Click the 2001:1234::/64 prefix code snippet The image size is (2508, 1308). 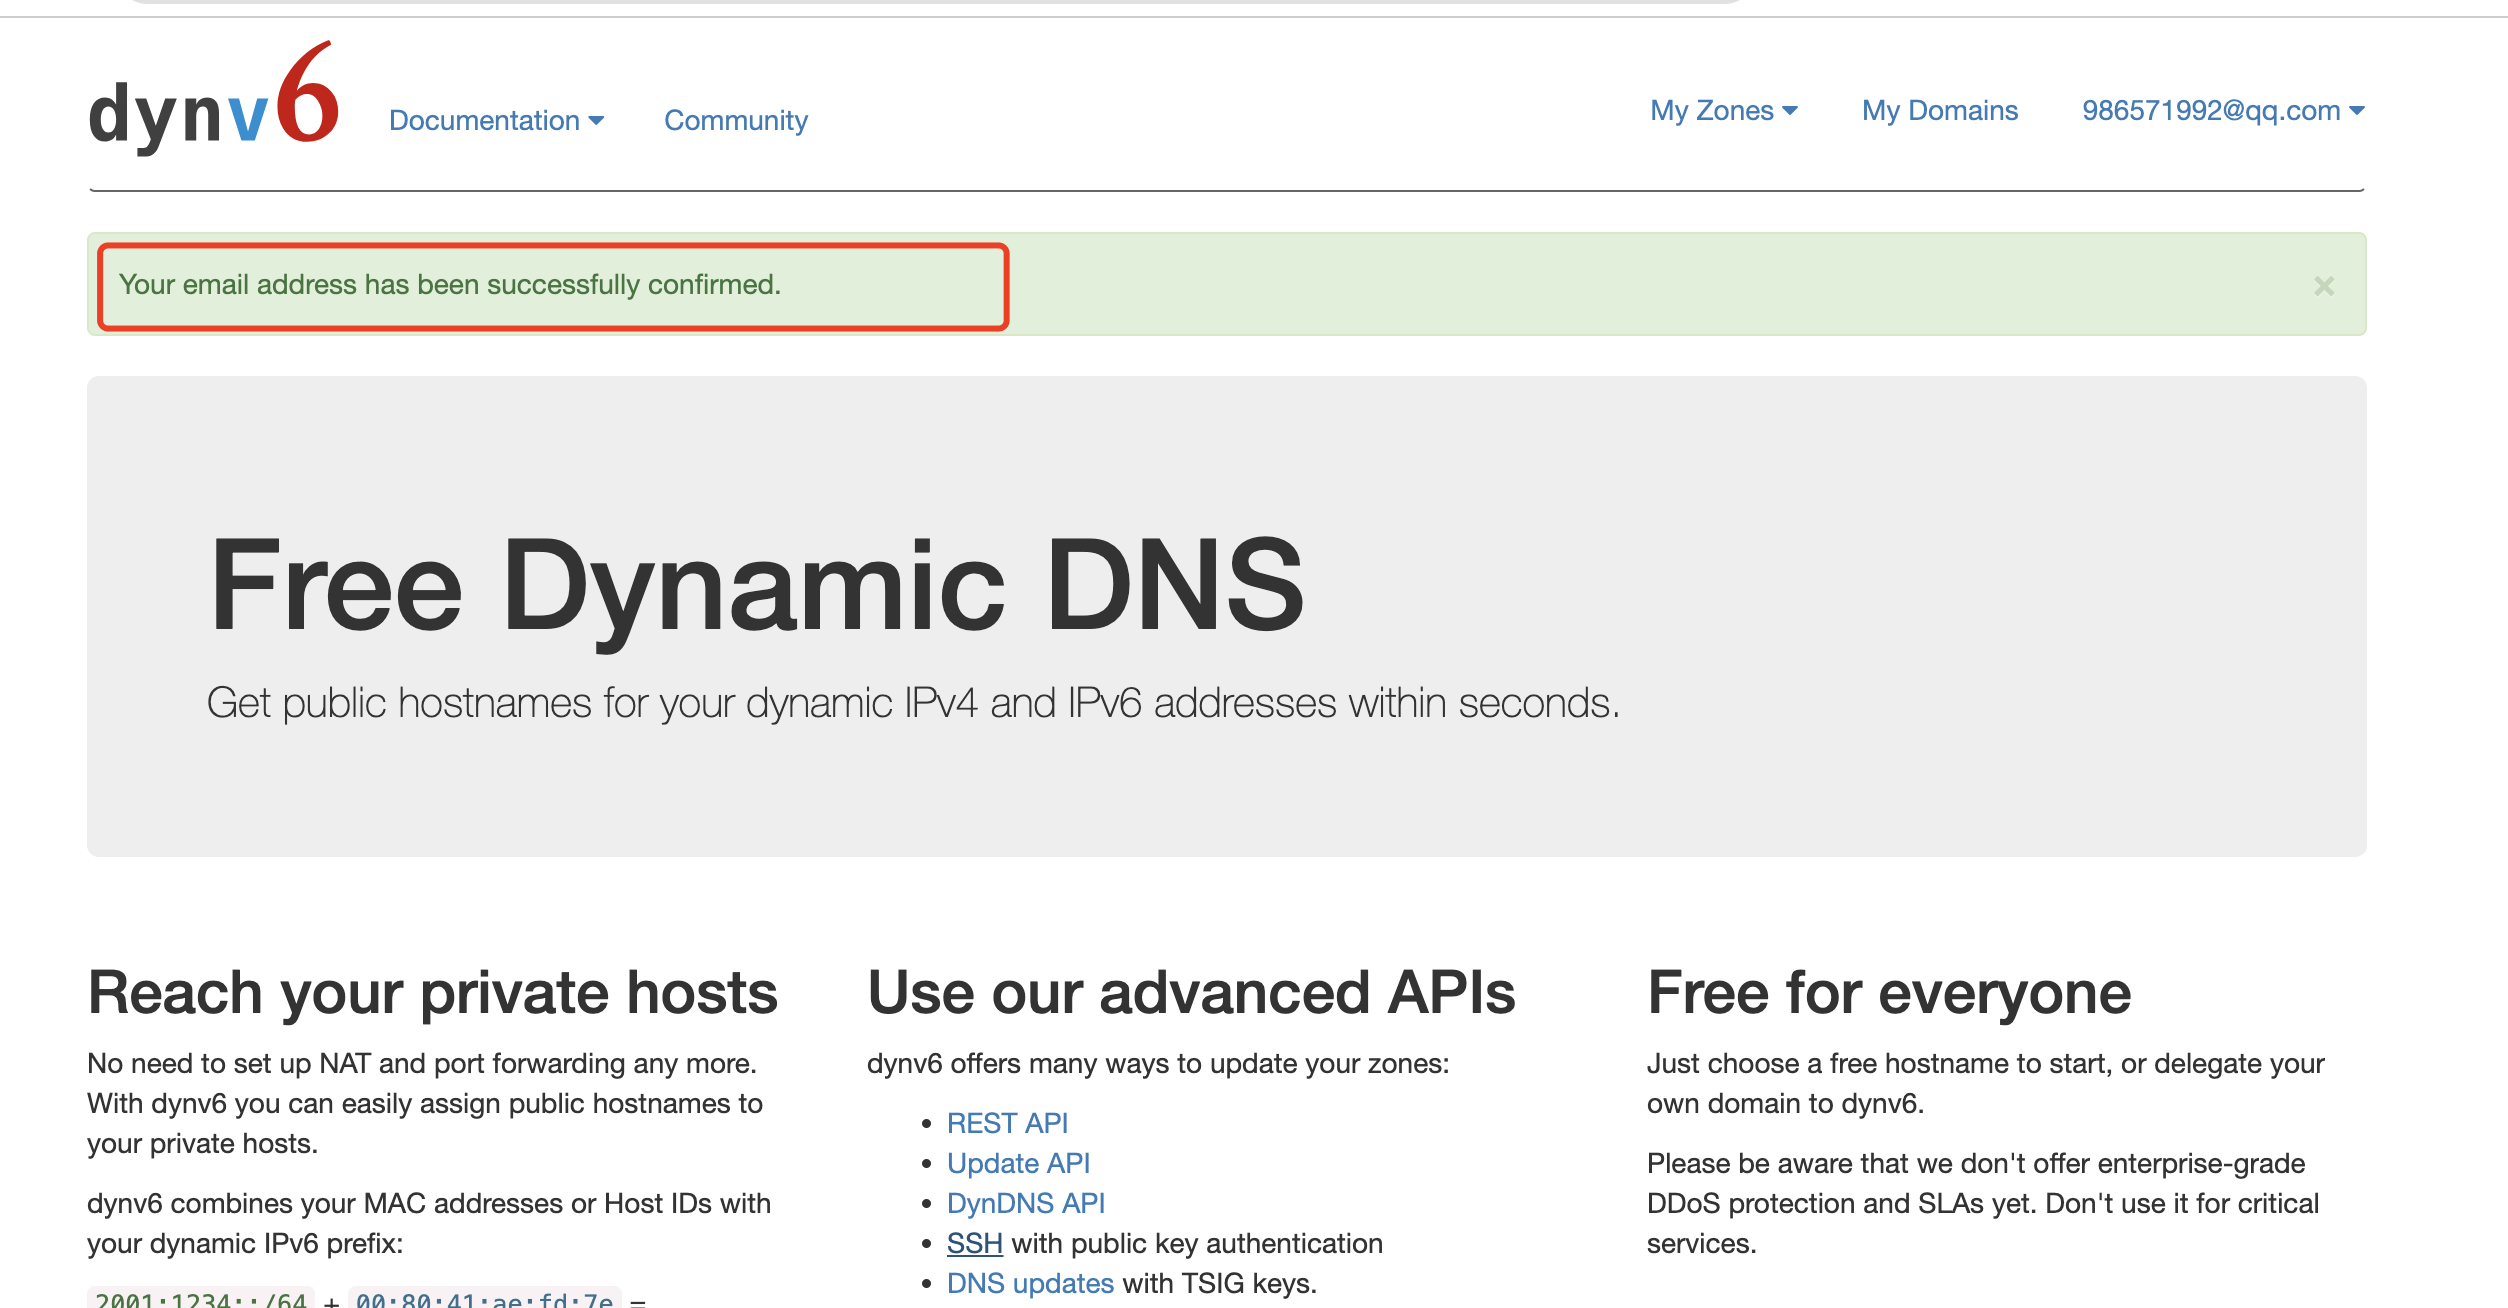point(201,1299)
